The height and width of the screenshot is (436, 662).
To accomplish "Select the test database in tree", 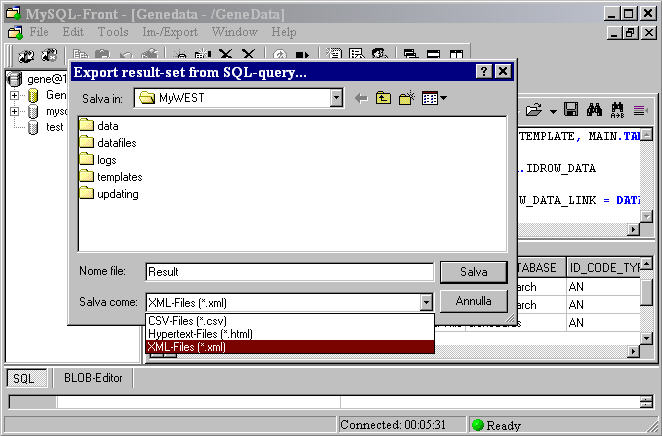I will 54,127.
